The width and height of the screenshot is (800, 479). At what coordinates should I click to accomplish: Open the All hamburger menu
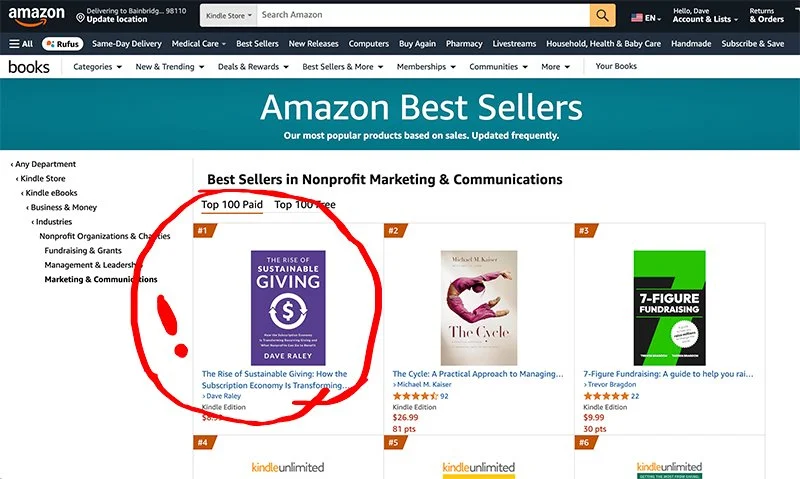click(x=21, y=44)
